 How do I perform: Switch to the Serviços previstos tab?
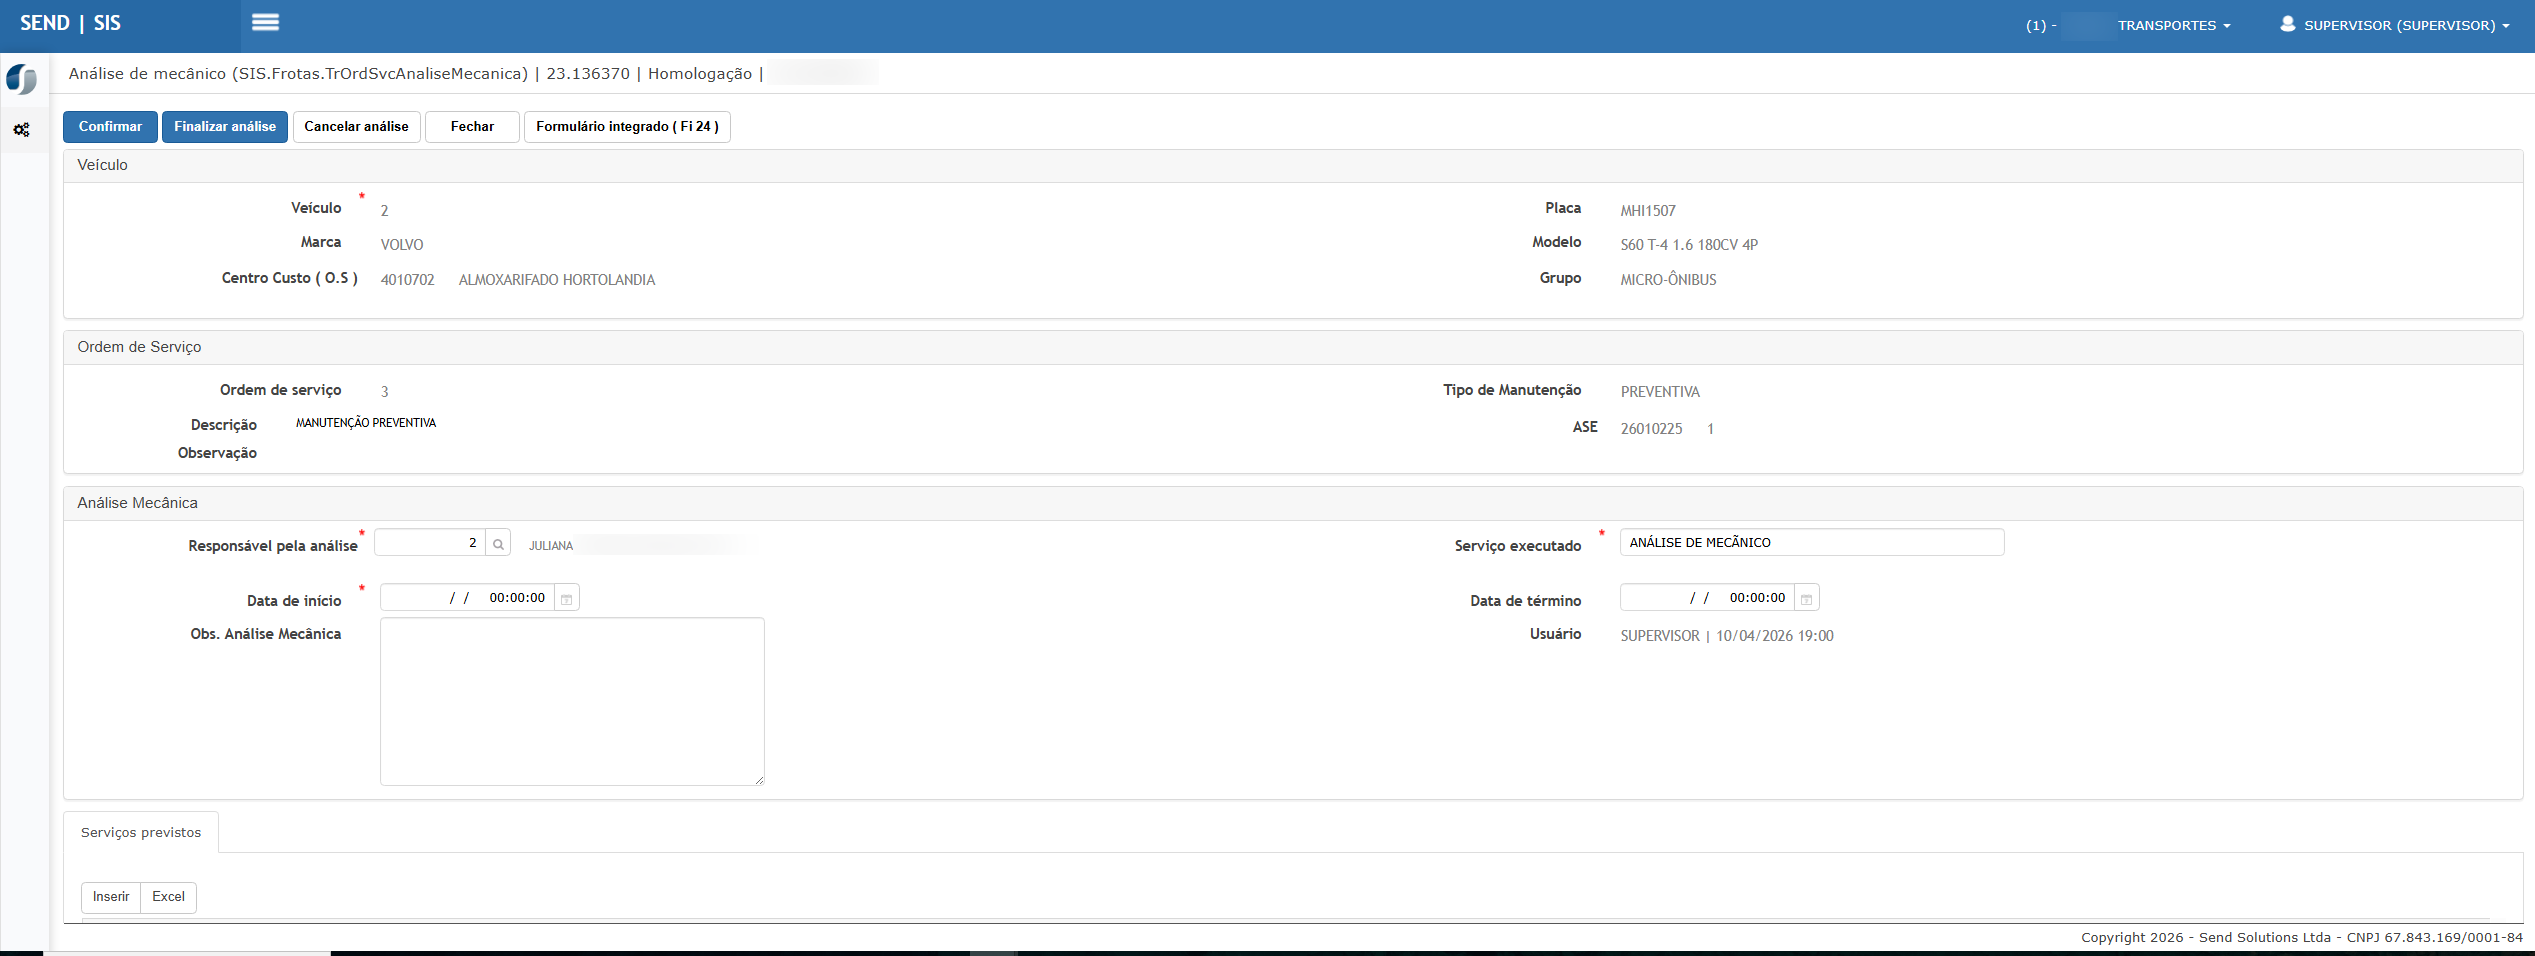pos(141,833)
